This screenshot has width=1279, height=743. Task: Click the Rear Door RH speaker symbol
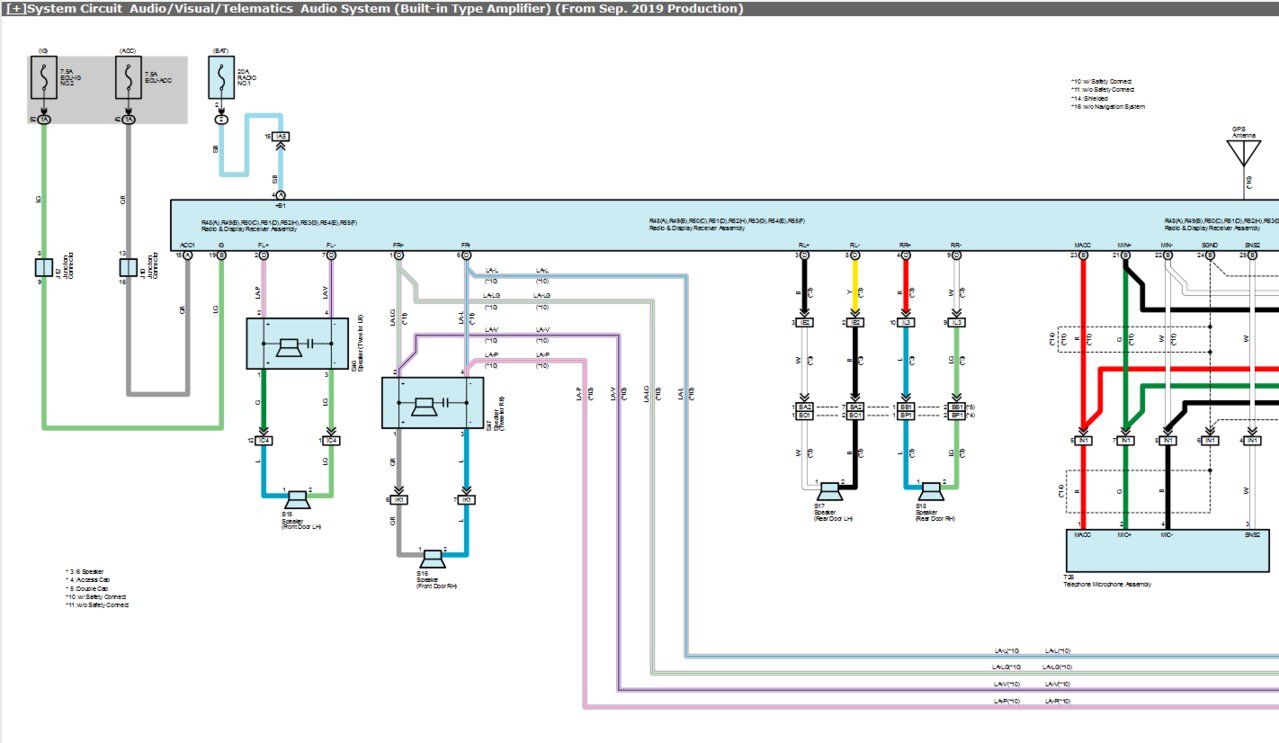click(x=931, y=490)
